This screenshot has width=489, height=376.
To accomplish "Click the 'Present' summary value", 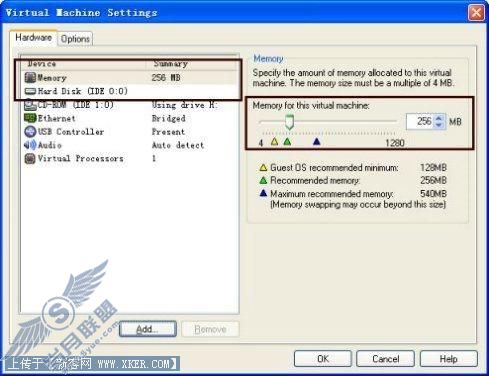I will (x=168, y=132).
